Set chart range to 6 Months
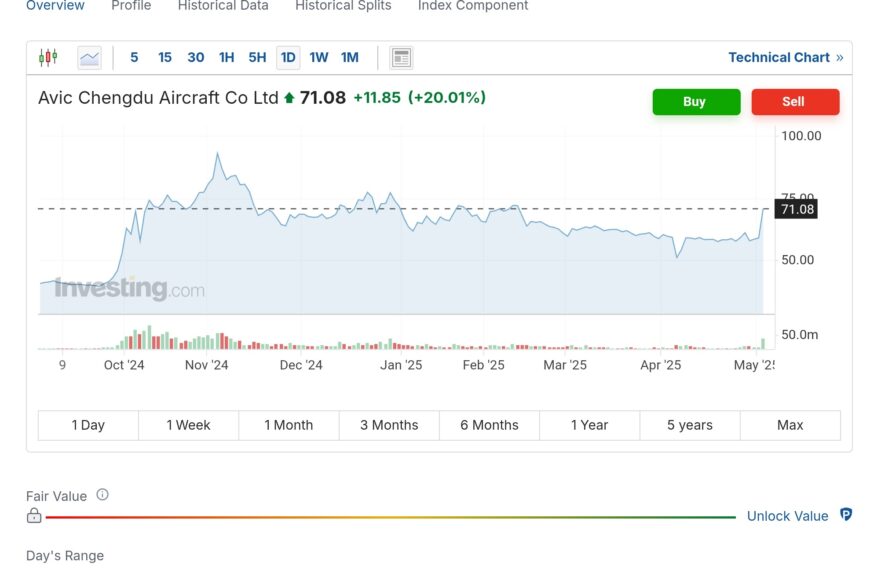The height and width of the screenshot is (570, 870). point(489,425)
